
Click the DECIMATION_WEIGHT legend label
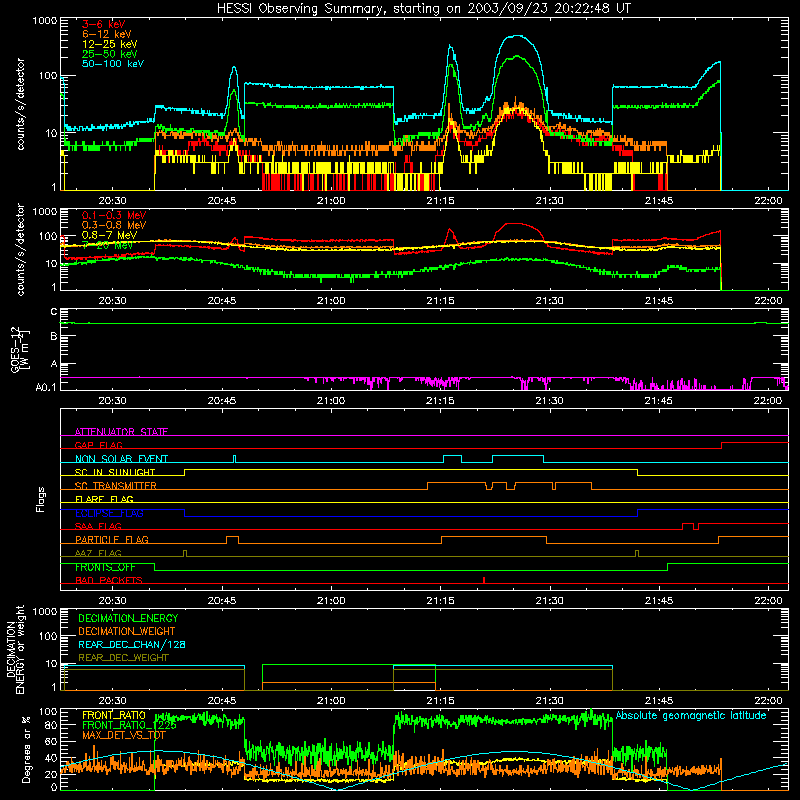pyautogui.click(x=127, y=631)
